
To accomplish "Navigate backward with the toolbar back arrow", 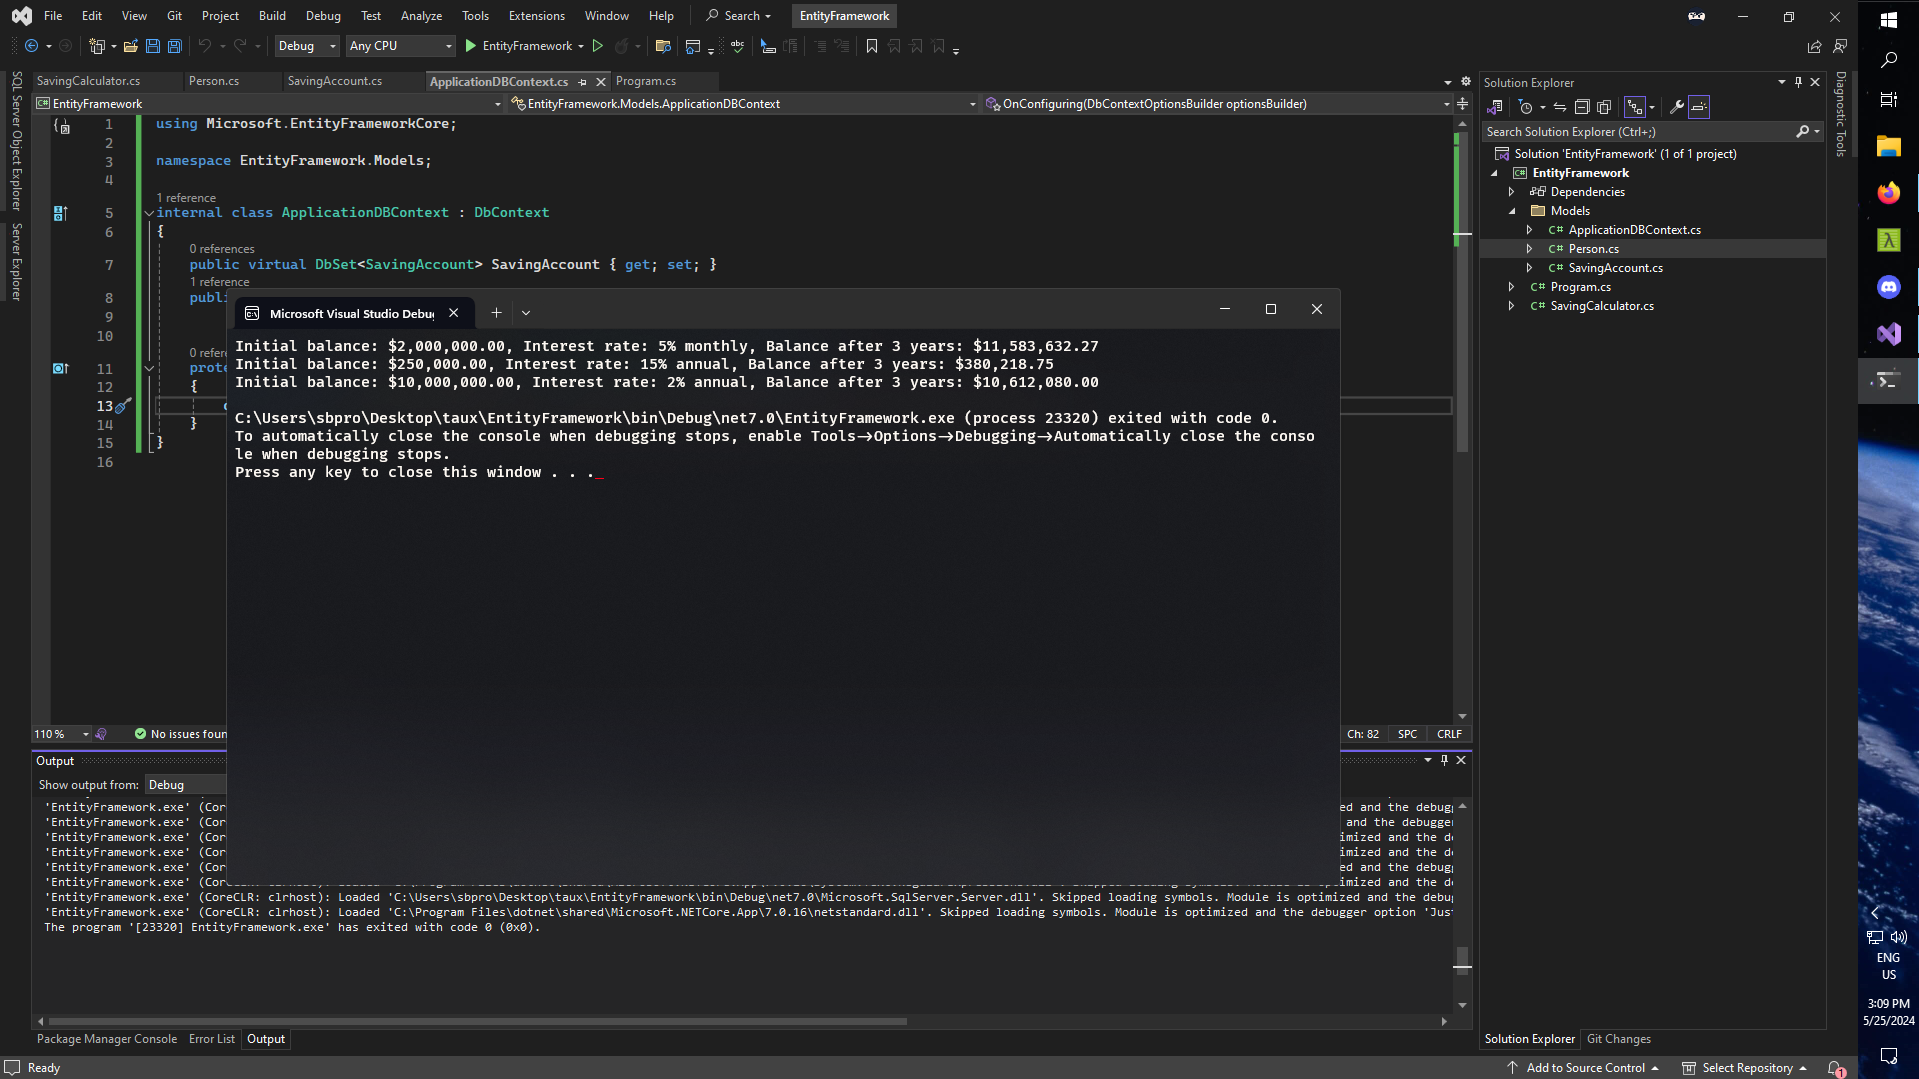I will coord(31,46).
